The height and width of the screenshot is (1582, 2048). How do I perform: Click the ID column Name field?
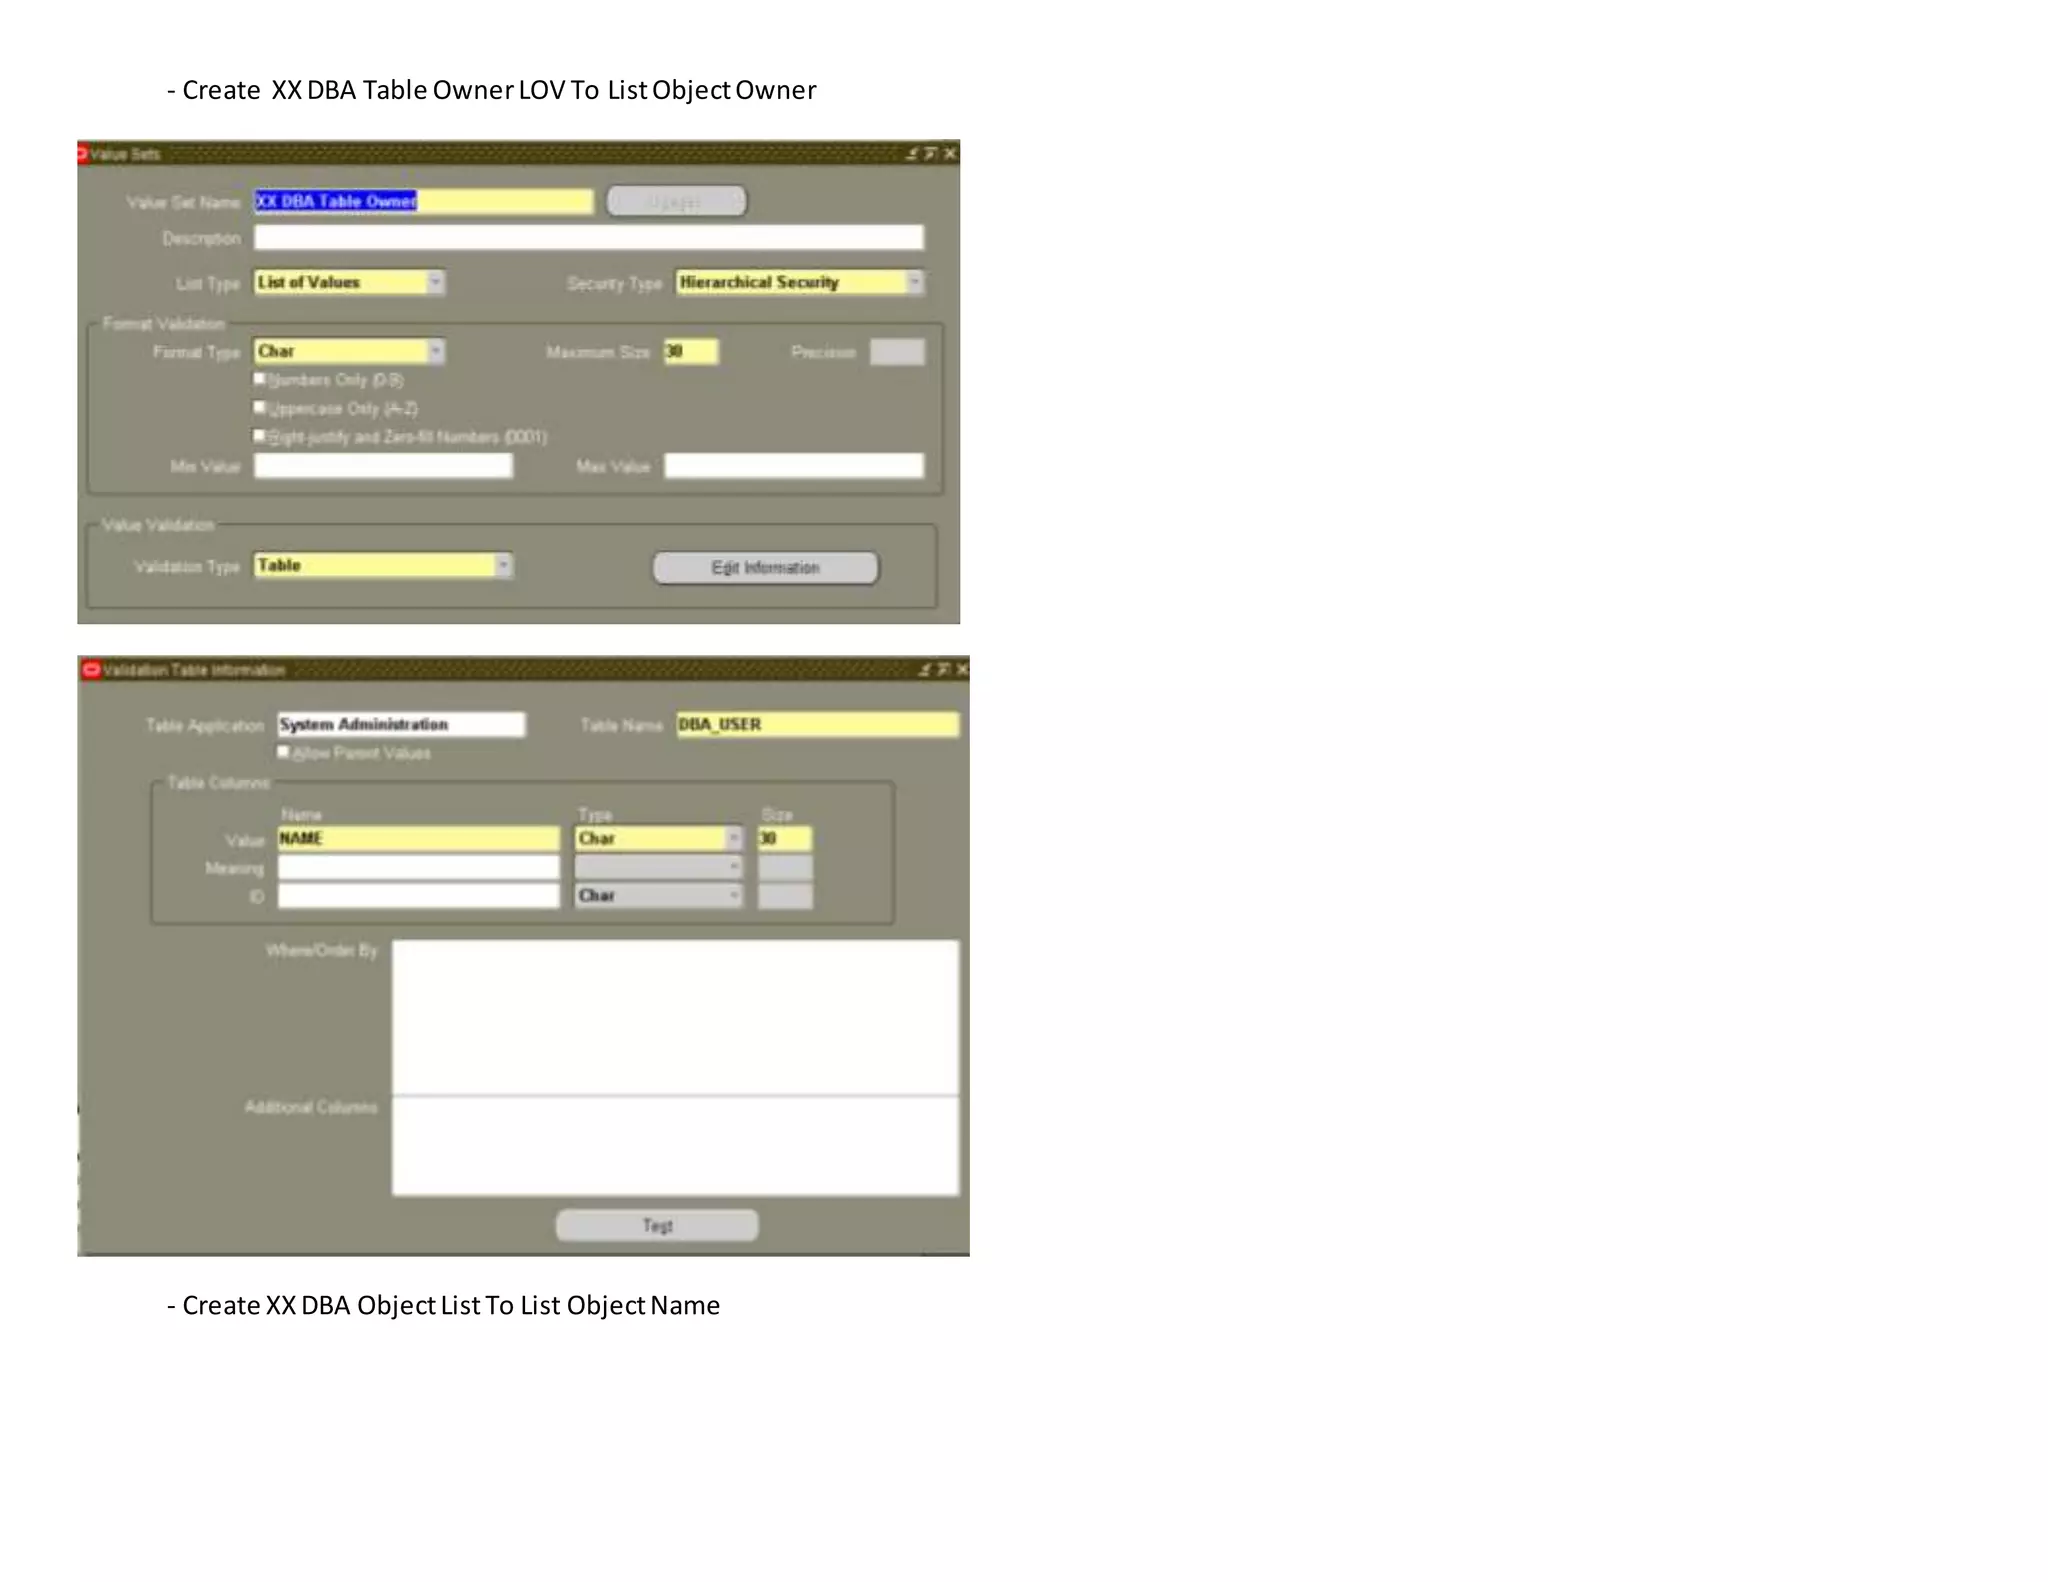tap(418, 895)
